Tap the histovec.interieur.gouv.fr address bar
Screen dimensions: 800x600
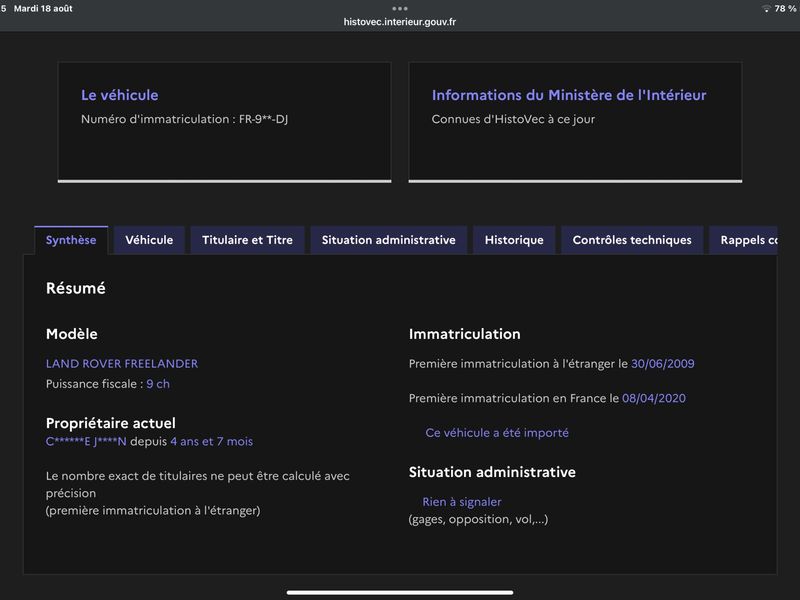click(399, 22)
